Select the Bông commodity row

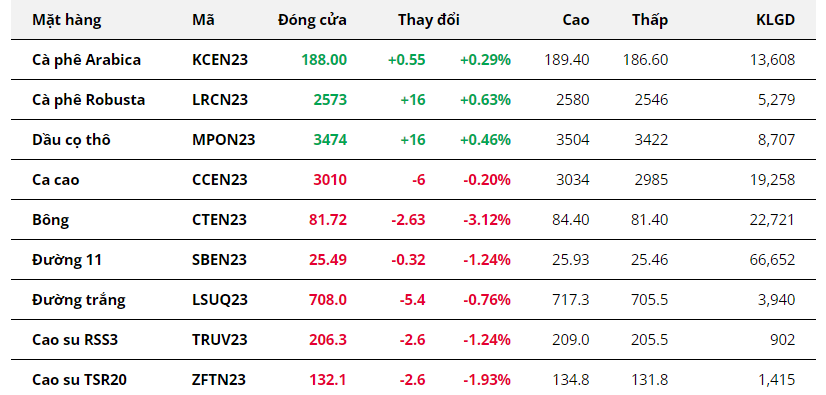[413, 220]
